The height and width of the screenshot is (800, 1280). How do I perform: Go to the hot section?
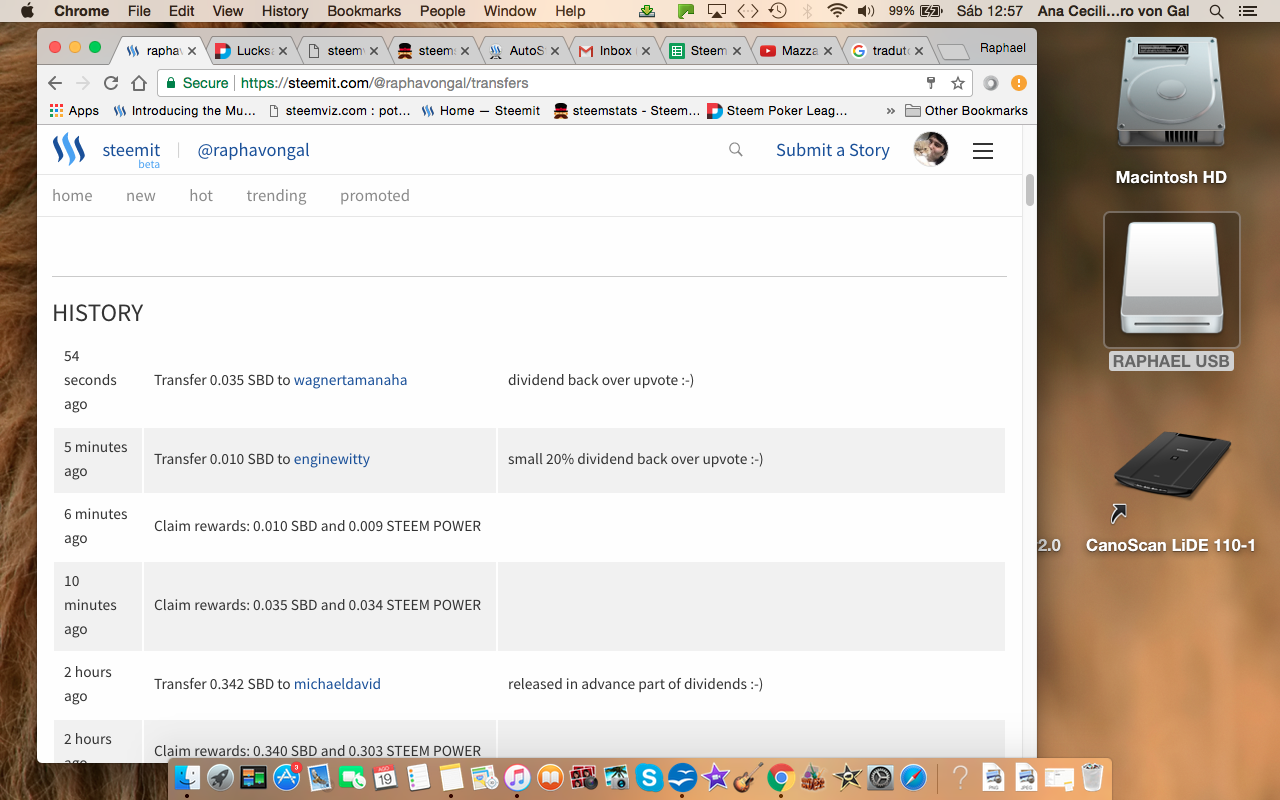tap(201, 196)
